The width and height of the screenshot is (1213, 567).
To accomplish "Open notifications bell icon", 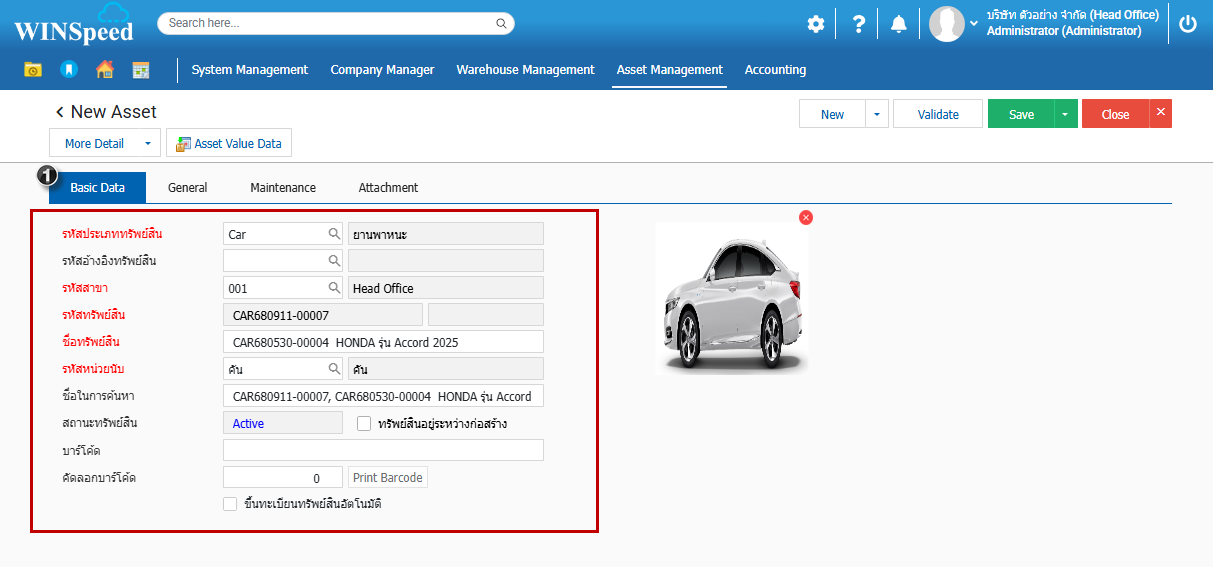I will [899, 24].
